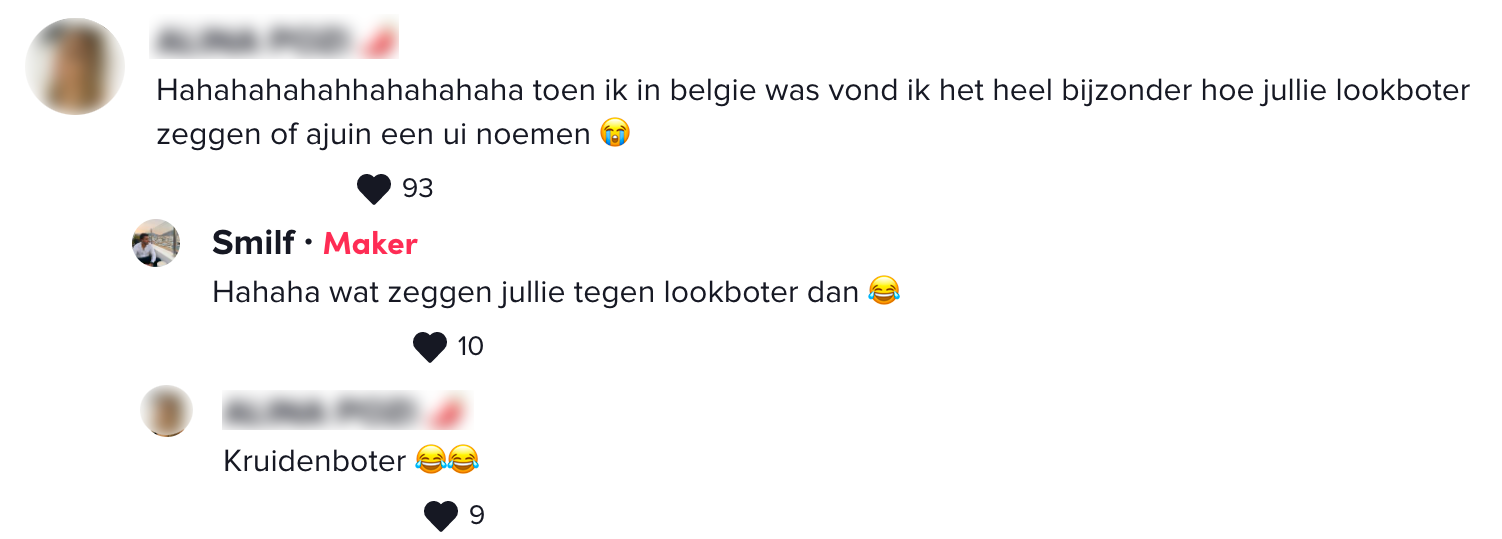Open the small avatar beside Kruidenboter reply

[x=166, y=411]
